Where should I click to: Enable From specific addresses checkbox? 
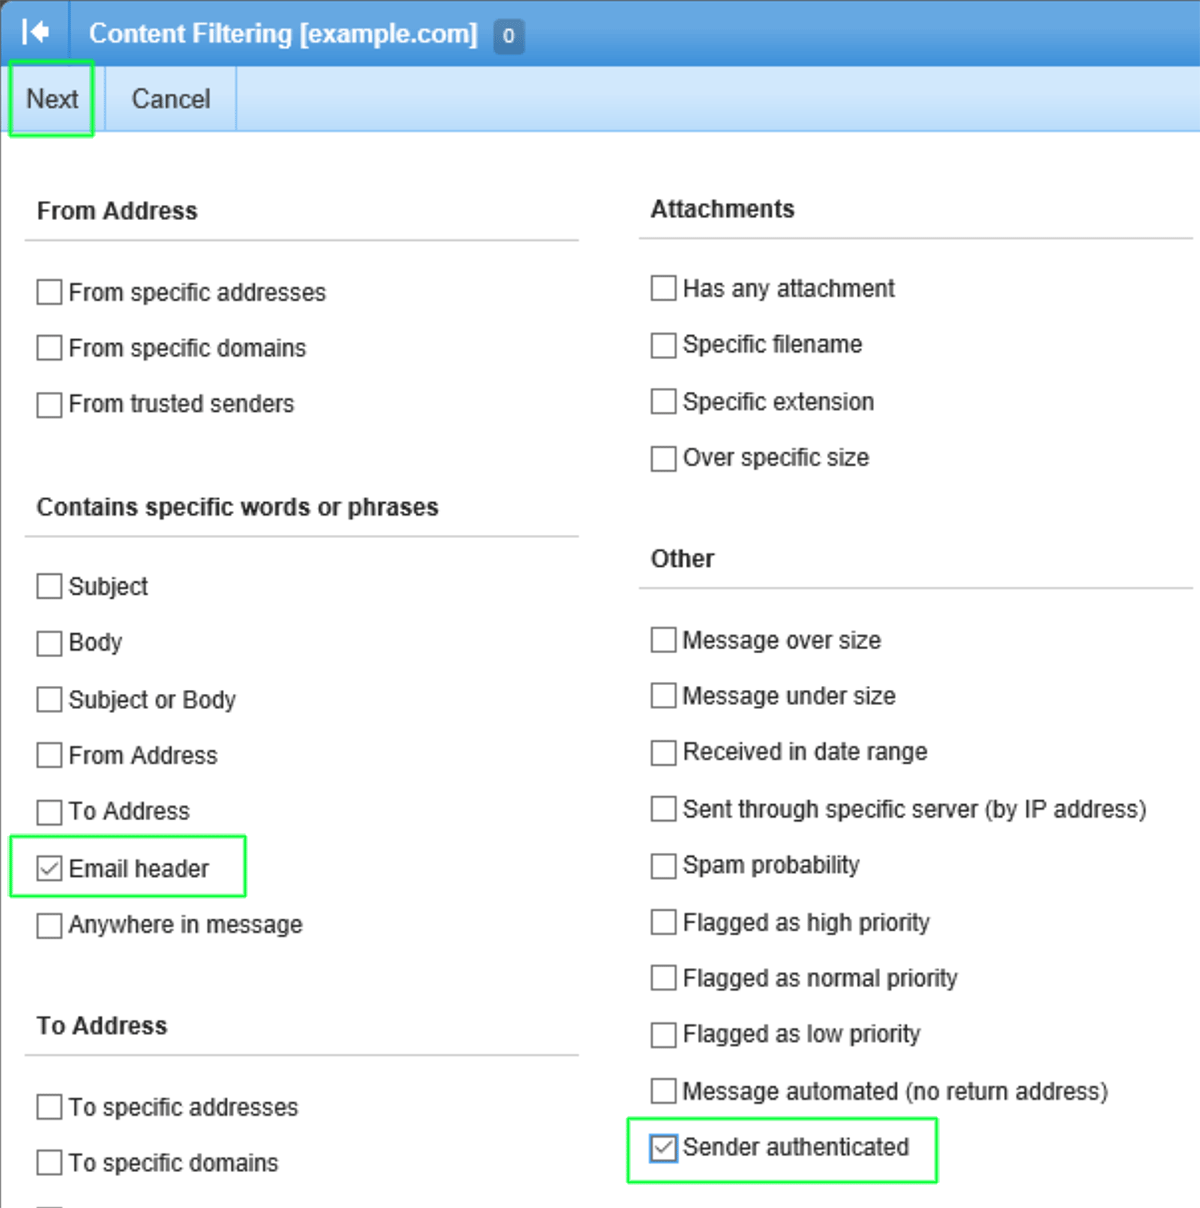49,292
